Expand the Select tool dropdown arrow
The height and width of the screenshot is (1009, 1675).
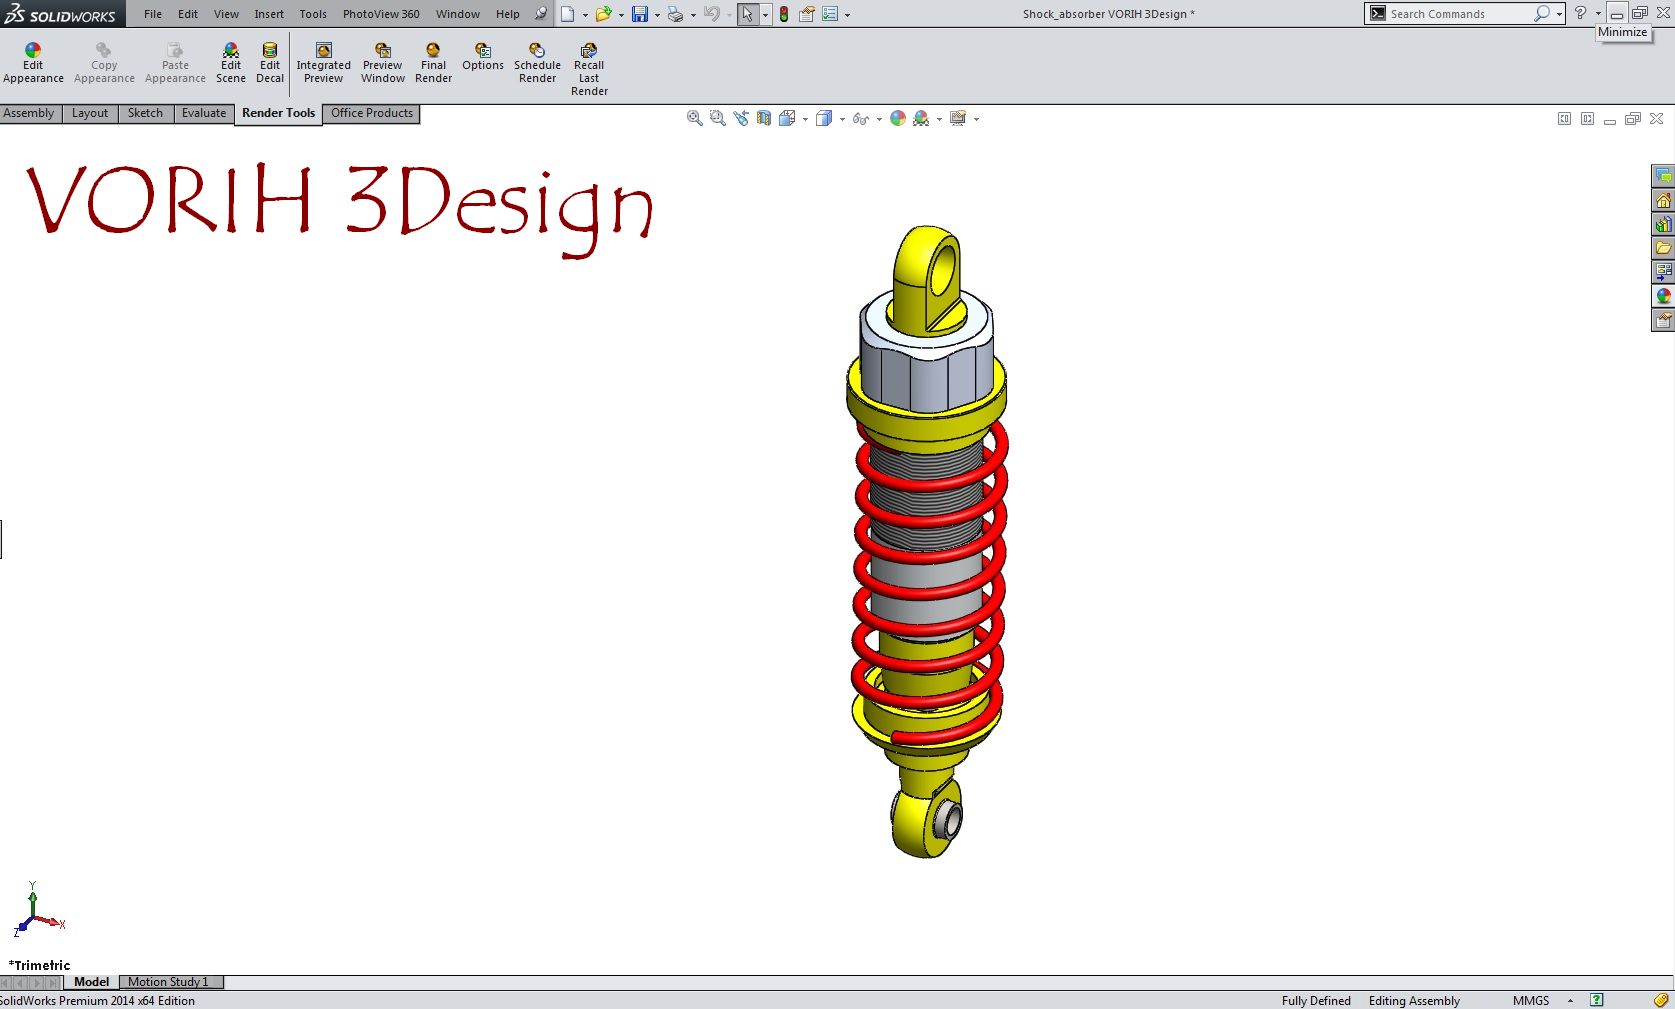[x=765, y=15]
